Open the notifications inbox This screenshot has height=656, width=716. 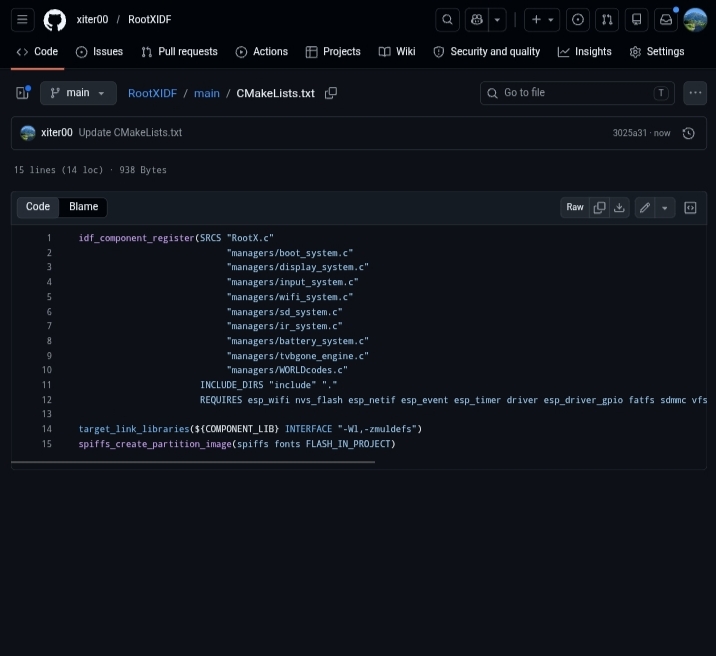coord(666,20)
